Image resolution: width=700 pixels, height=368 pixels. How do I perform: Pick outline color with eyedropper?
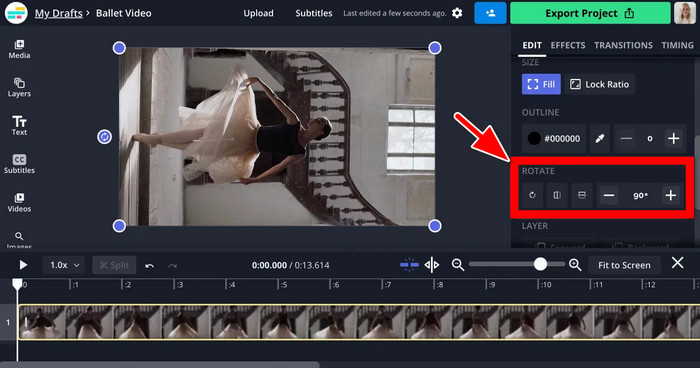tap(600, 138)
